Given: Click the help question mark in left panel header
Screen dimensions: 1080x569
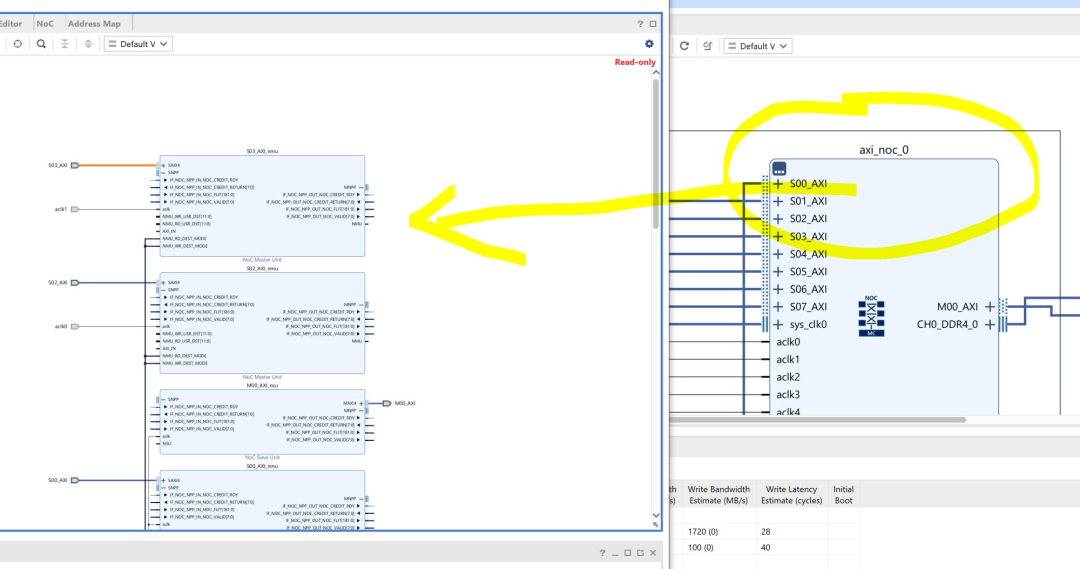Looking at the screenshot, I should coord(640,23).
